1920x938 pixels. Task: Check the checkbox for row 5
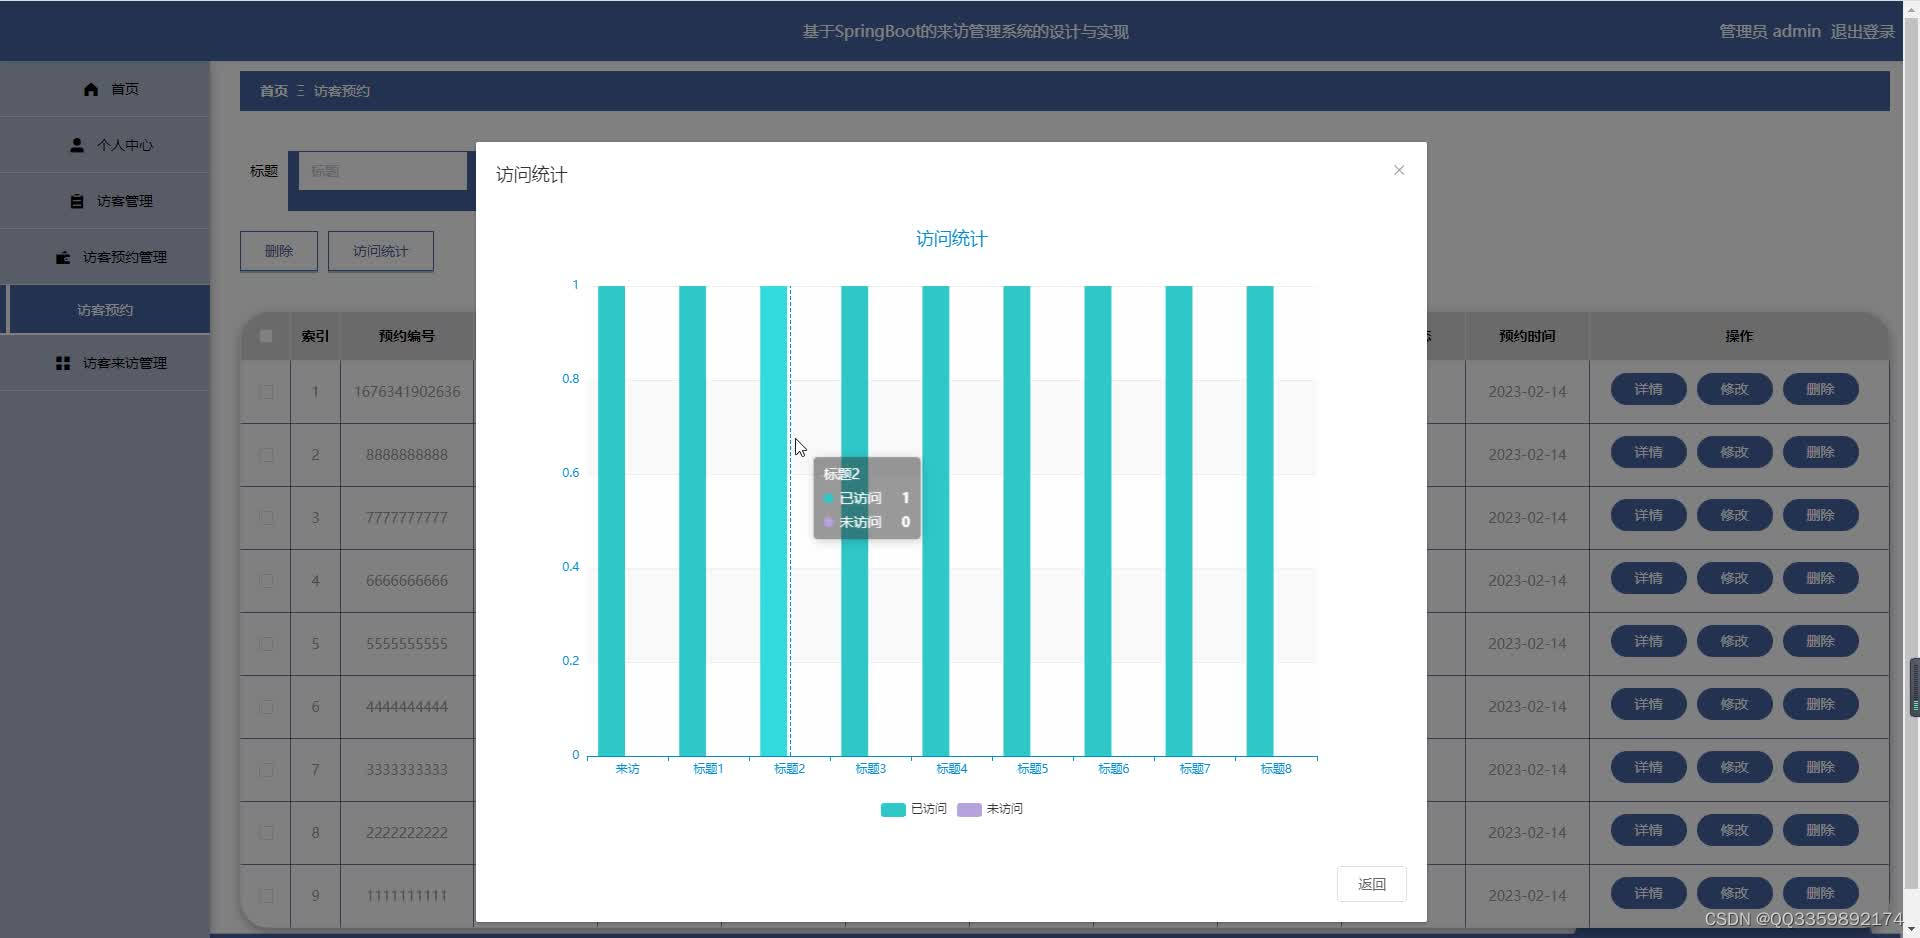click(x=266, y=644)
